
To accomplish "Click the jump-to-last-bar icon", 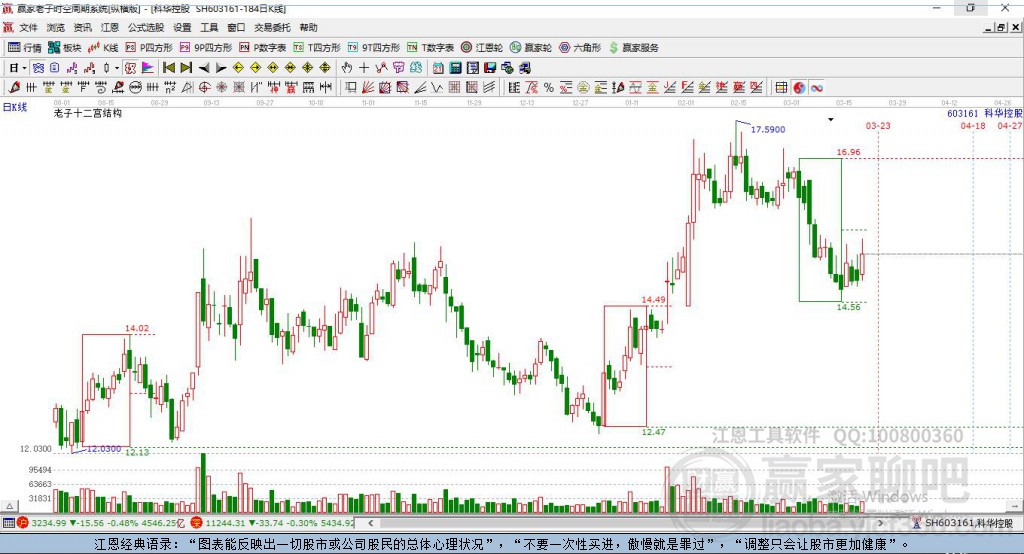I will coord(186,68).
